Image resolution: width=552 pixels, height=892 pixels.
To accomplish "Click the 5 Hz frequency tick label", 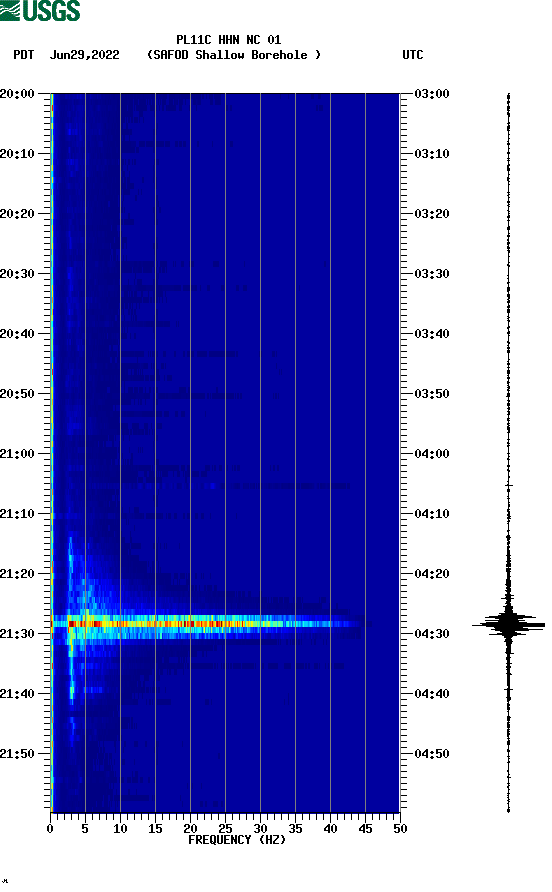I will point(85,828).
